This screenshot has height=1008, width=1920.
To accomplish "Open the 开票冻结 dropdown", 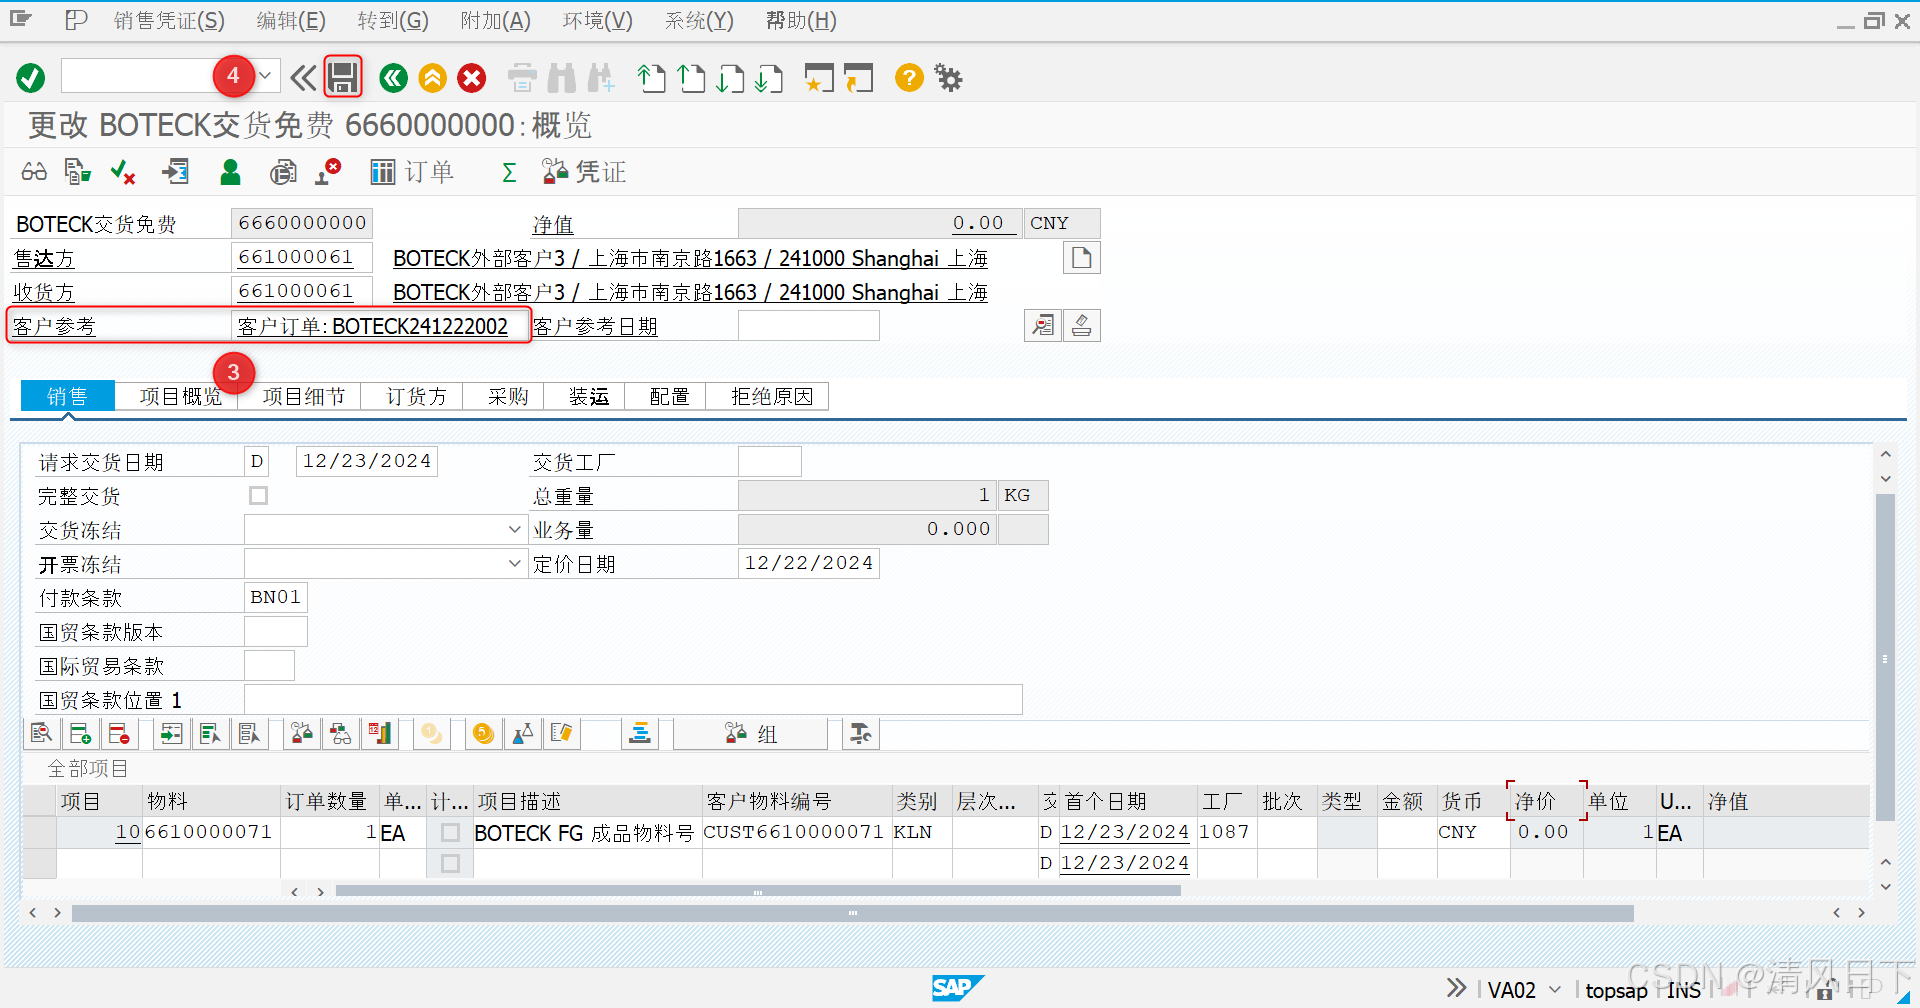I will 514,563.
